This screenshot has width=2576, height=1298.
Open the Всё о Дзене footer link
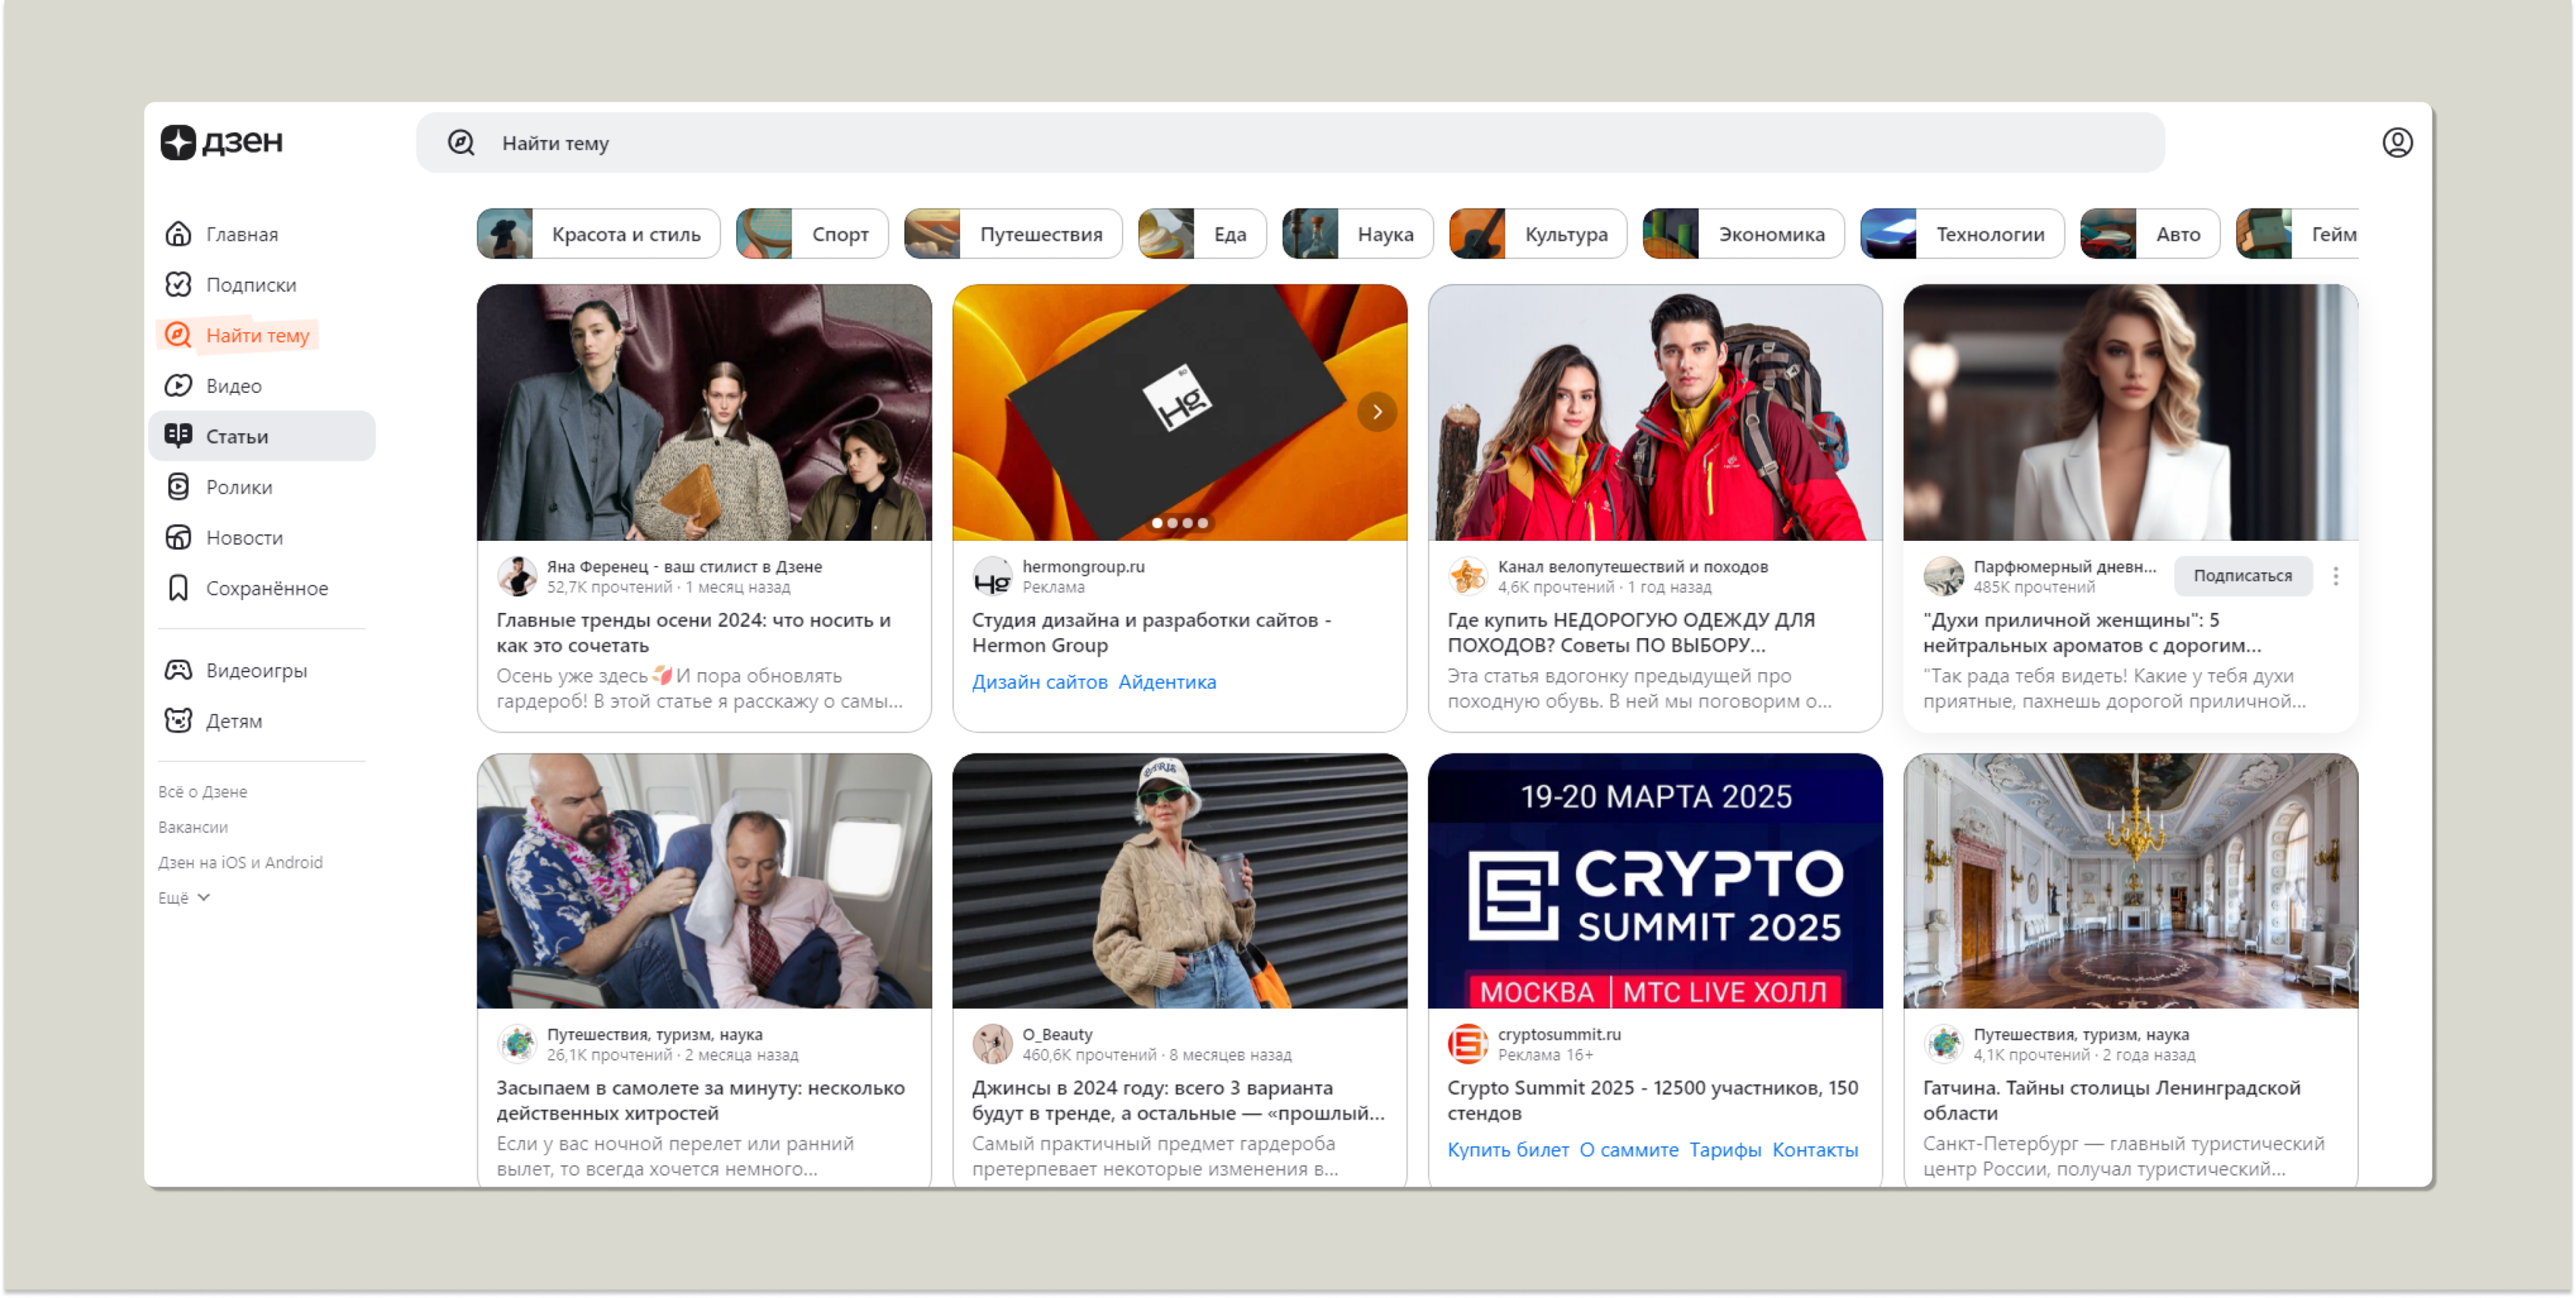click(x=203, y=792)
